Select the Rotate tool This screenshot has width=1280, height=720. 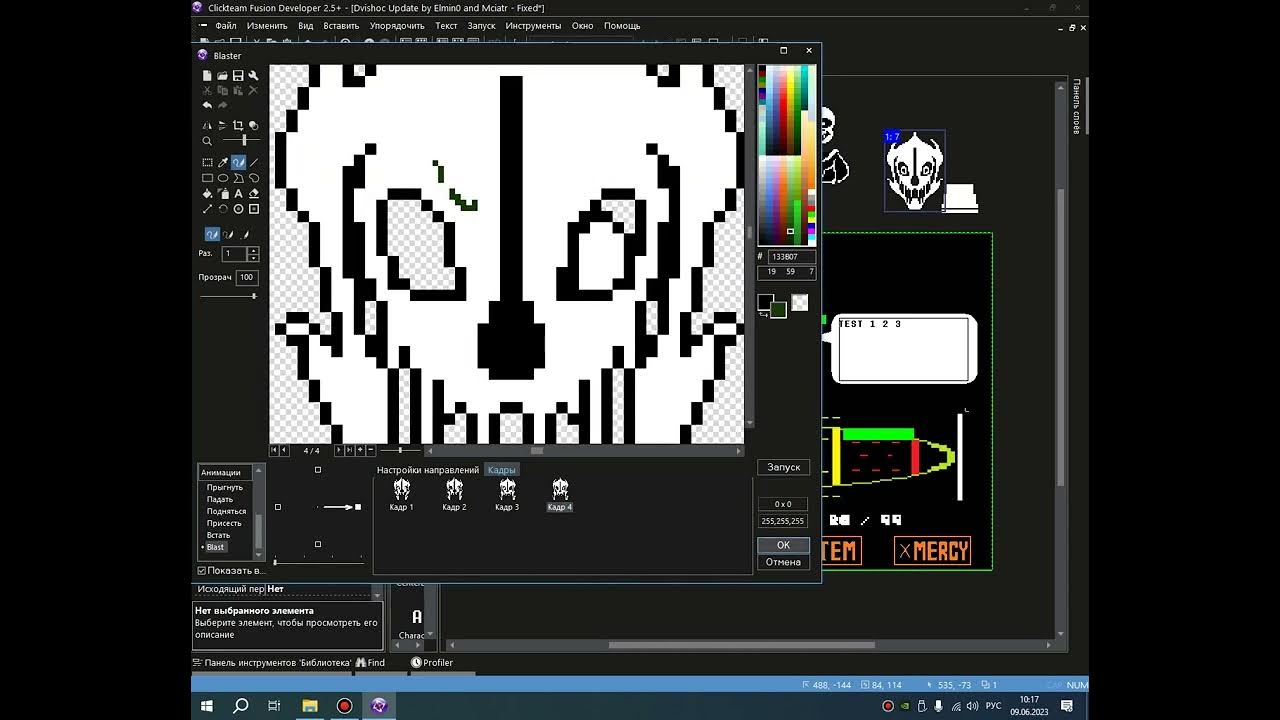click(222, 209)
